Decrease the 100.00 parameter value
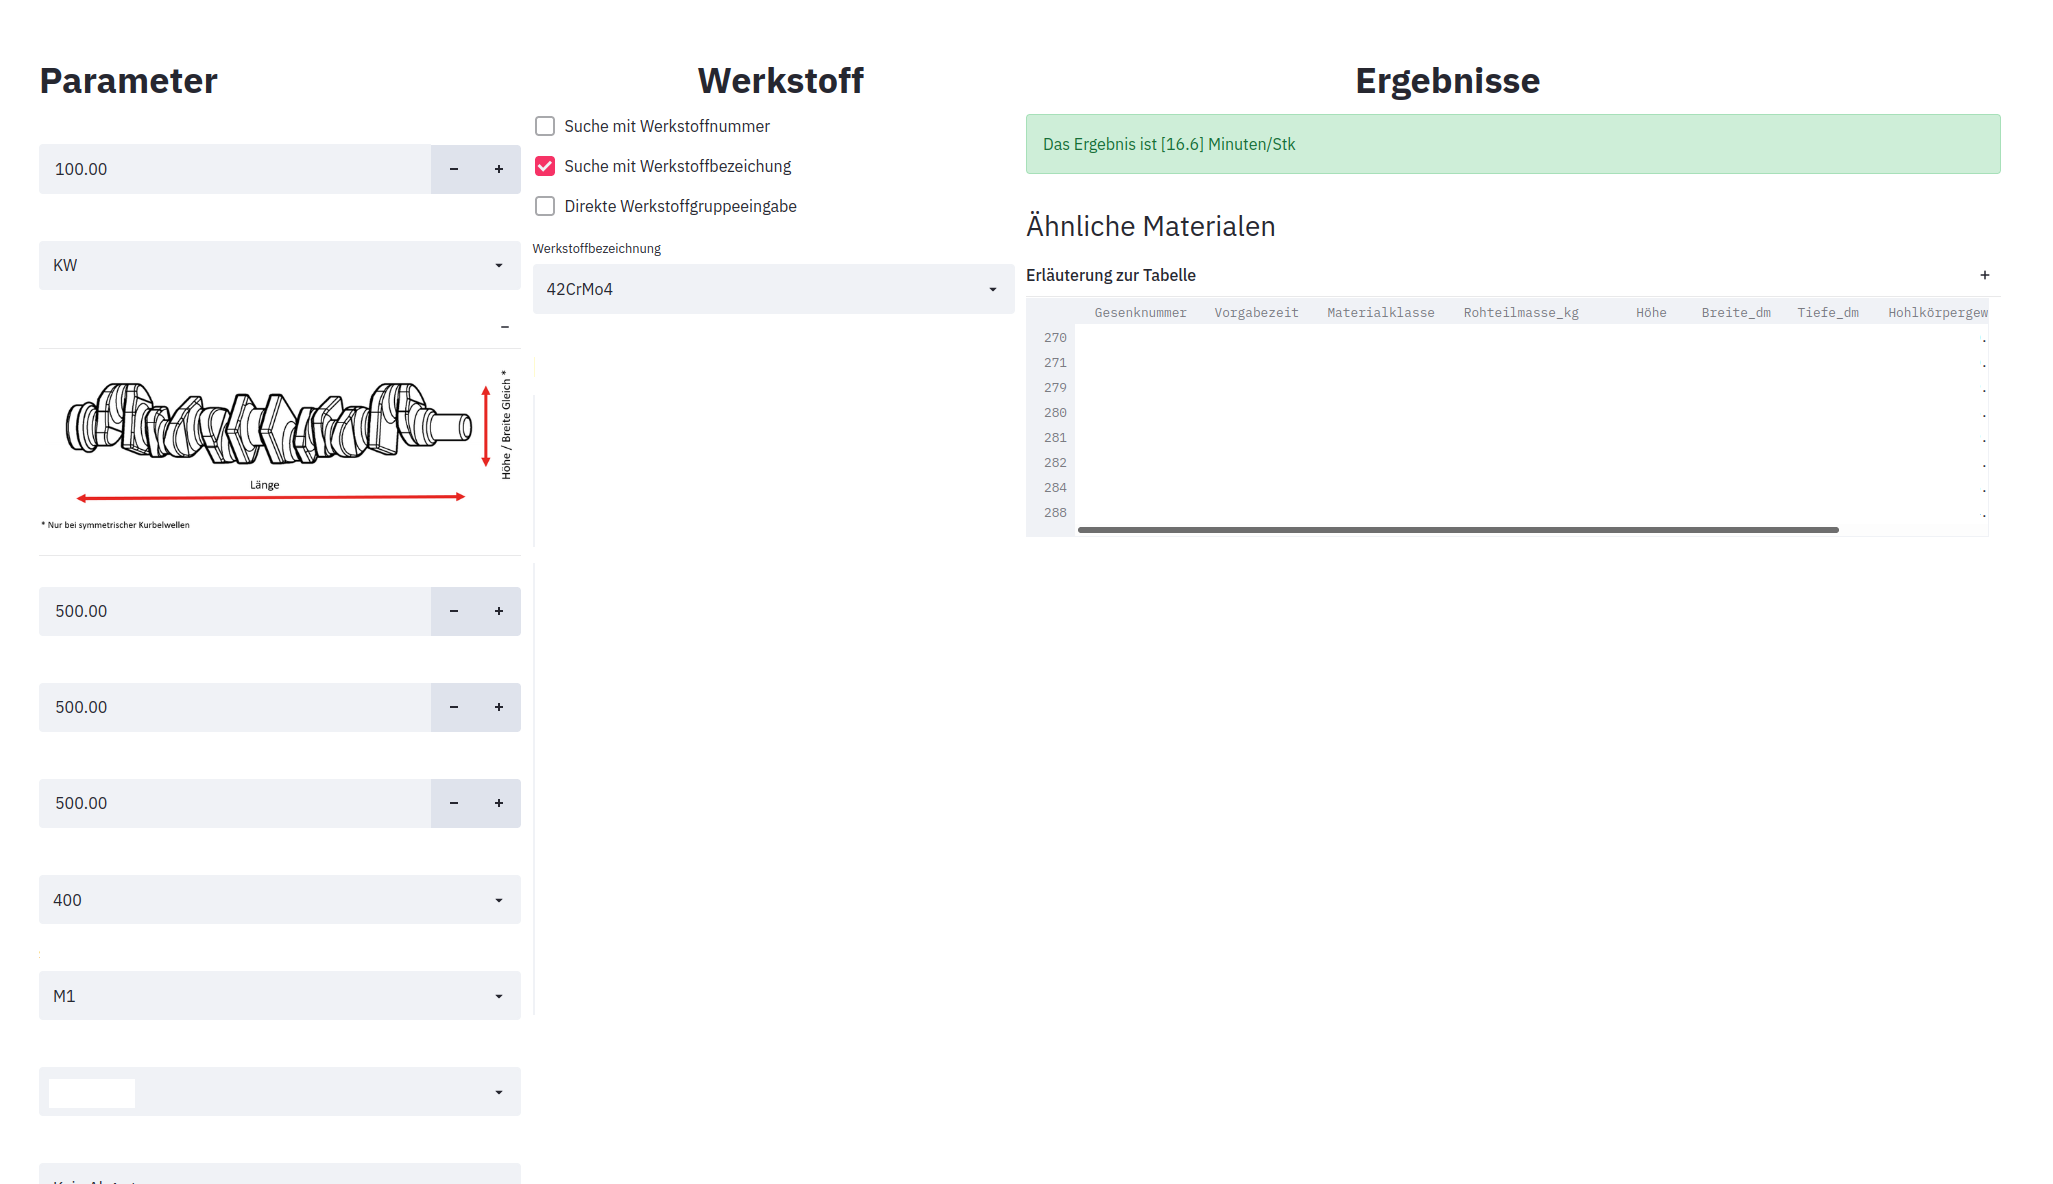Viewport: 2053px width, 1184px height. pyautogui.click(x=454, y=169)
